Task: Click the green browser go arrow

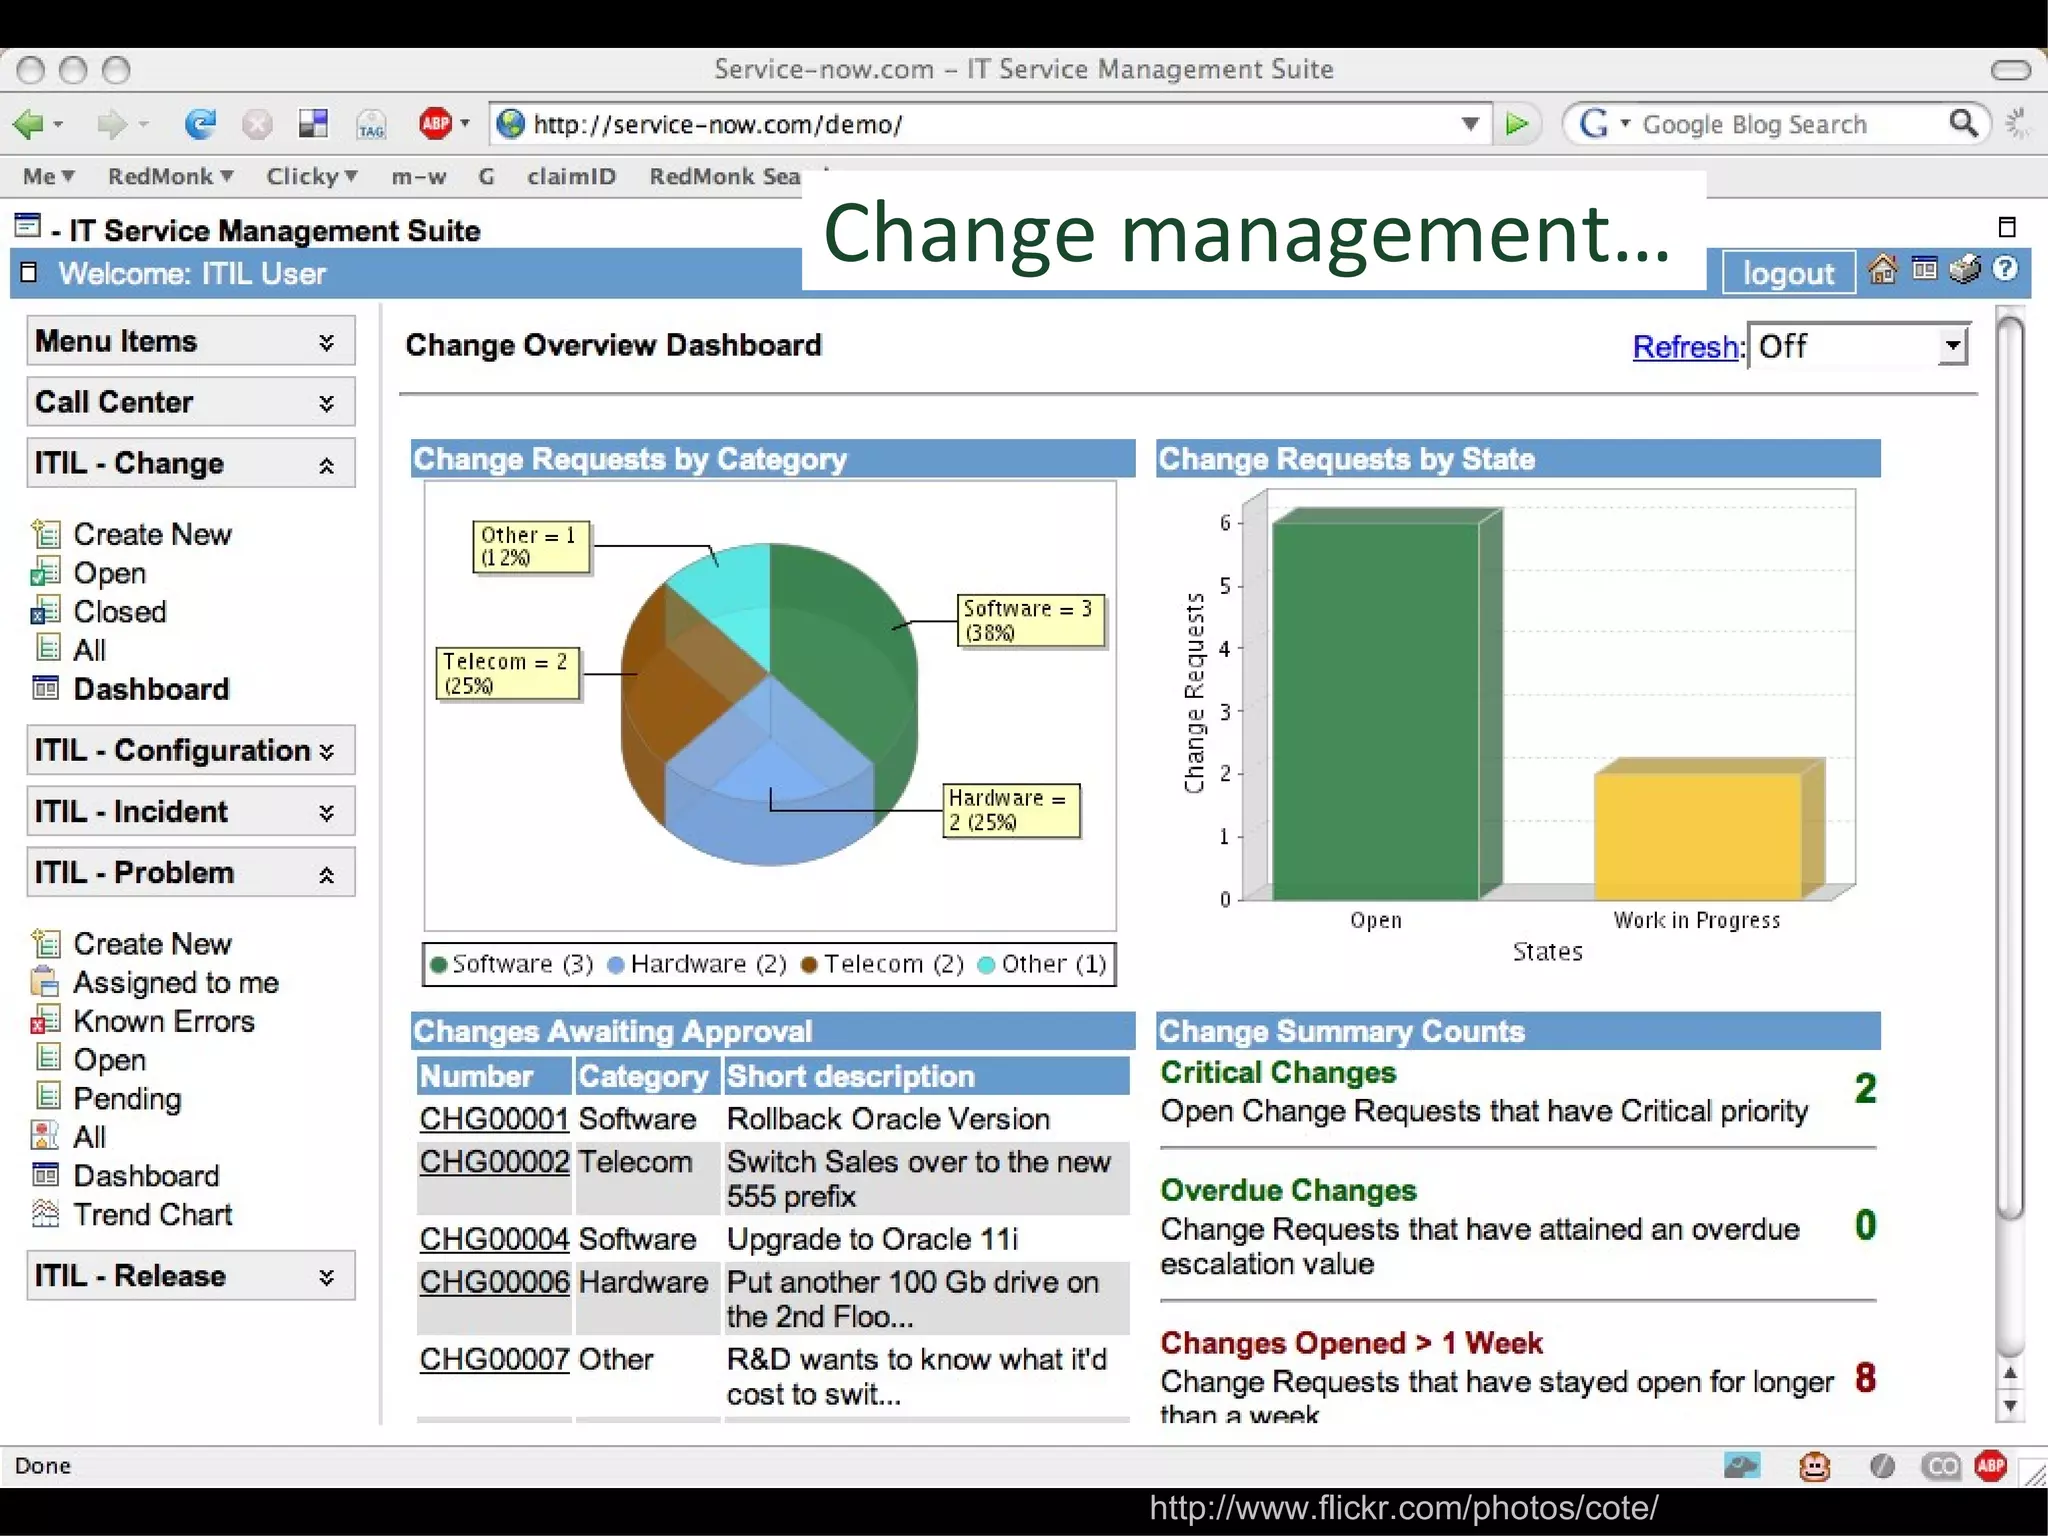Action: coord(1517,124)
